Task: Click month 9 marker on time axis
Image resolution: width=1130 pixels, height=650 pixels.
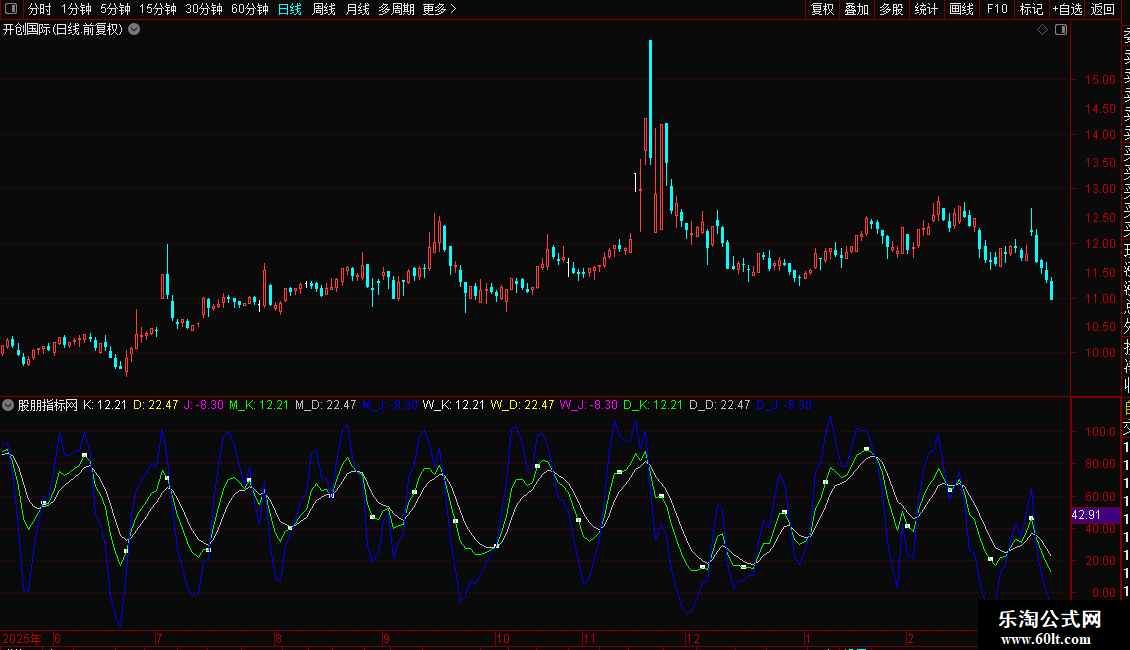Action: pos(386,638)
